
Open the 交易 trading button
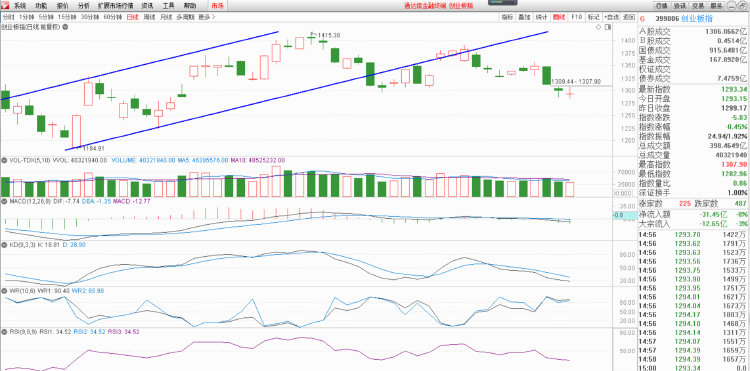click(698, 6)
